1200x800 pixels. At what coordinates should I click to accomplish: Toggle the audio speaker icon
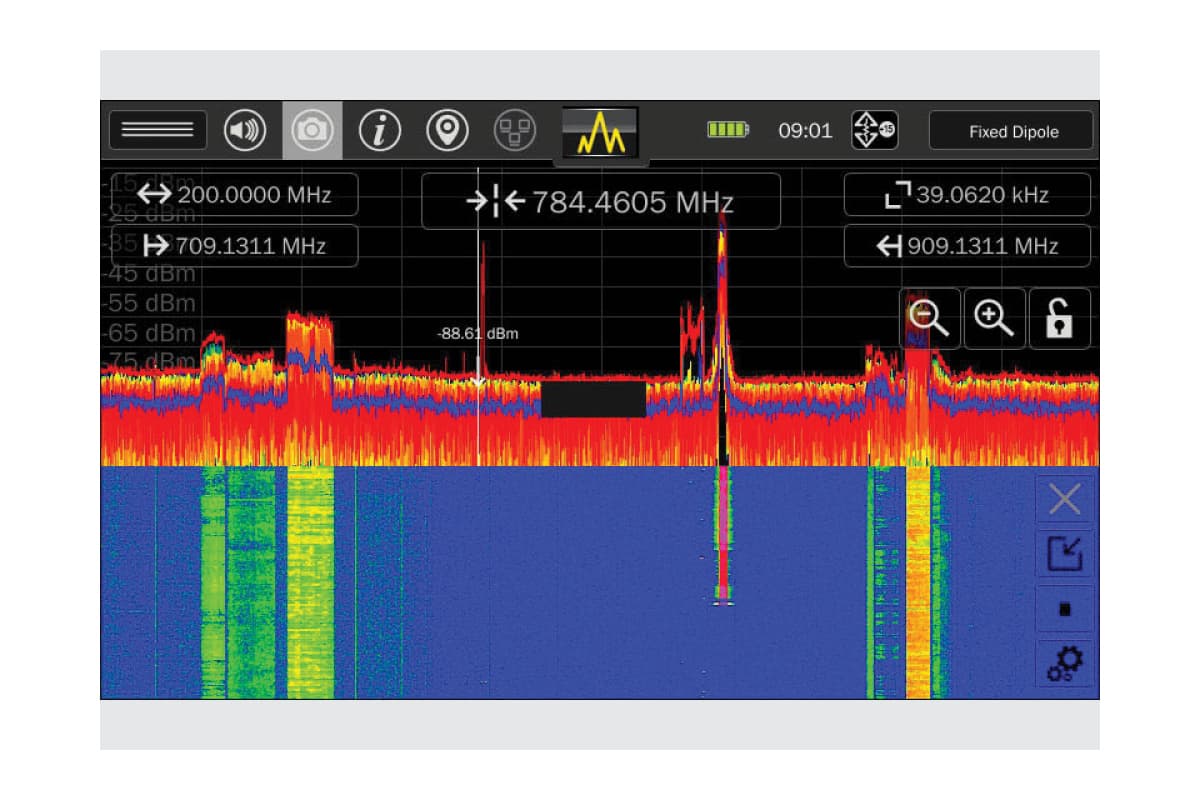245,131
